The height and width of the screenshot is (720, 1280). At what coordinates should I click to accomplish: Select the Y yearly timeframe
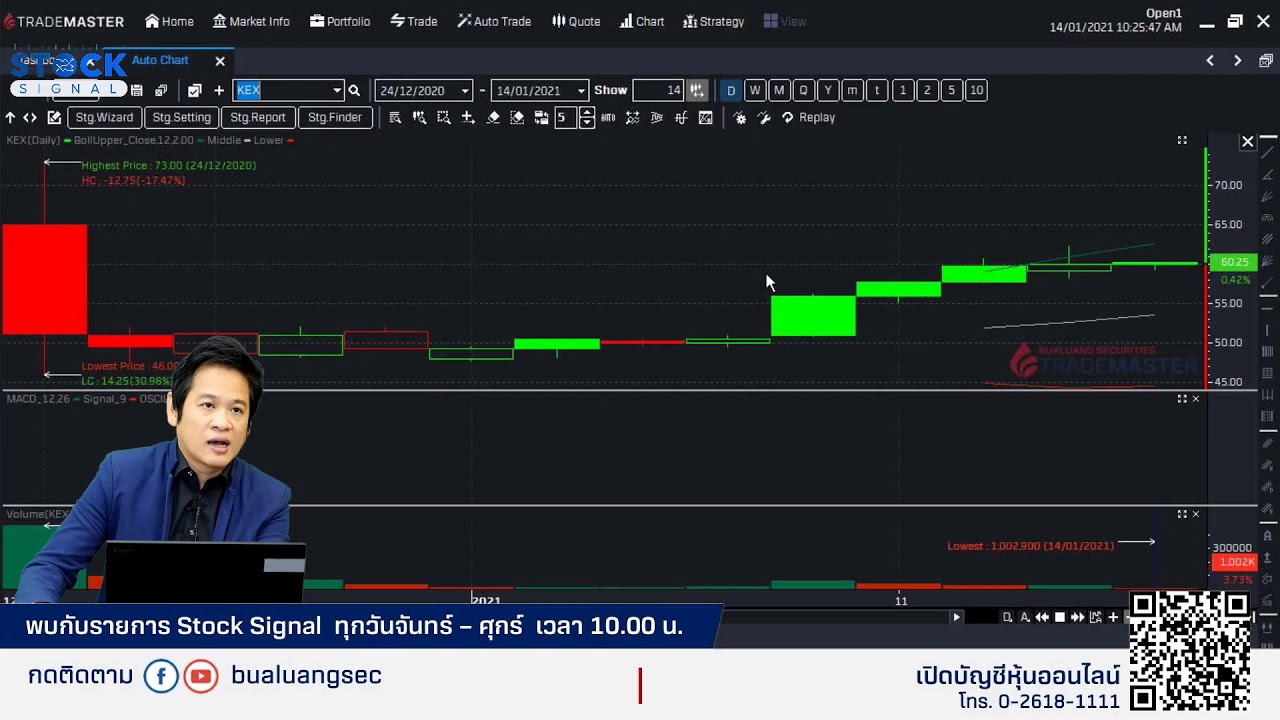(828, 90)
